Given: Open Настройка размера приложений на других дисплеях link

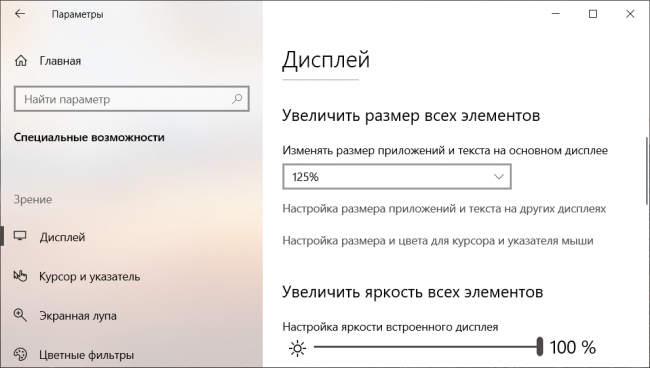Looking at the screenshot, I should tap(444, 208).
